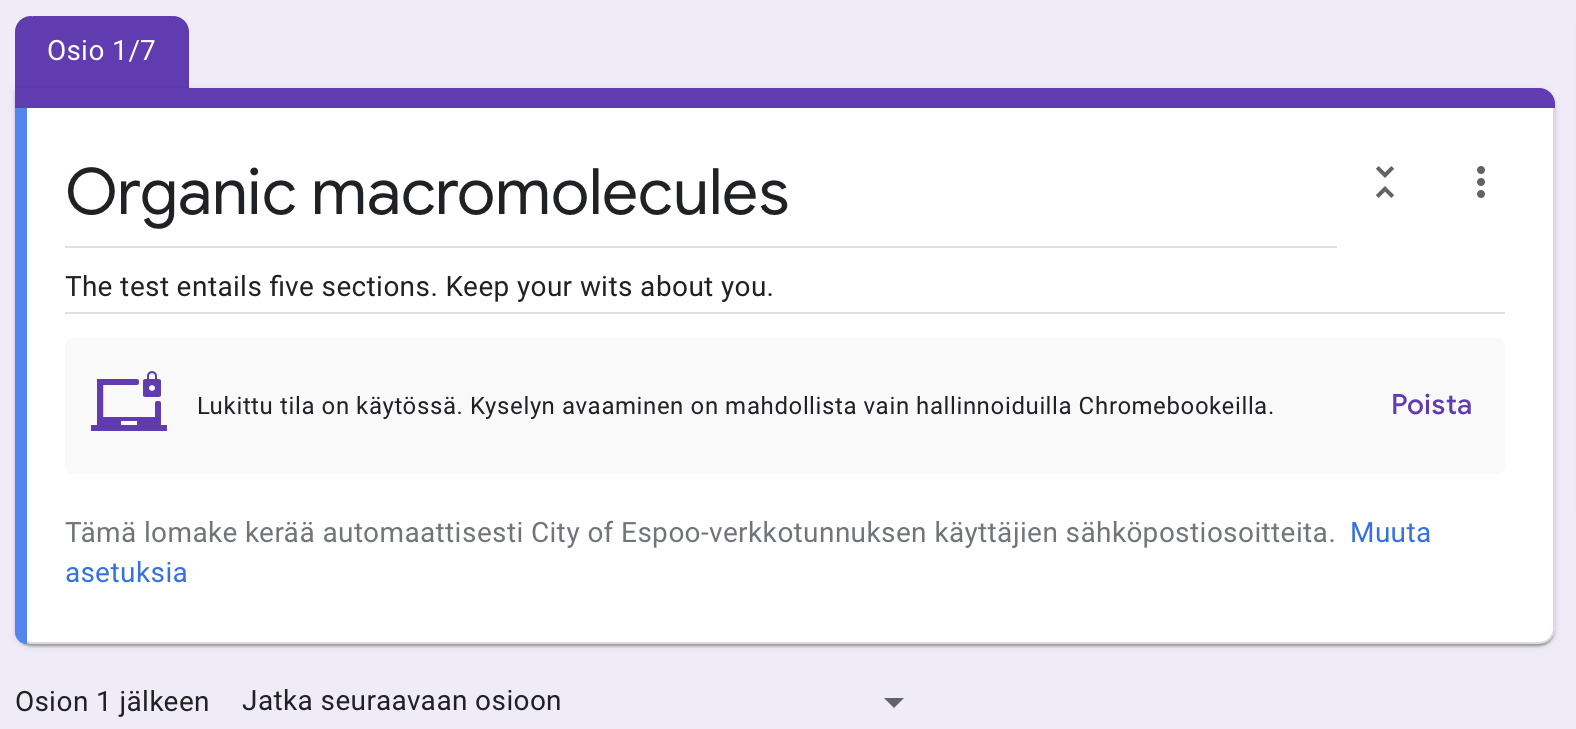Image resolution: width=1576 pixels, height=729 pixels.
Task: Select the 'Osio 1/7' section tab
Action: click(x=101, y=51)
